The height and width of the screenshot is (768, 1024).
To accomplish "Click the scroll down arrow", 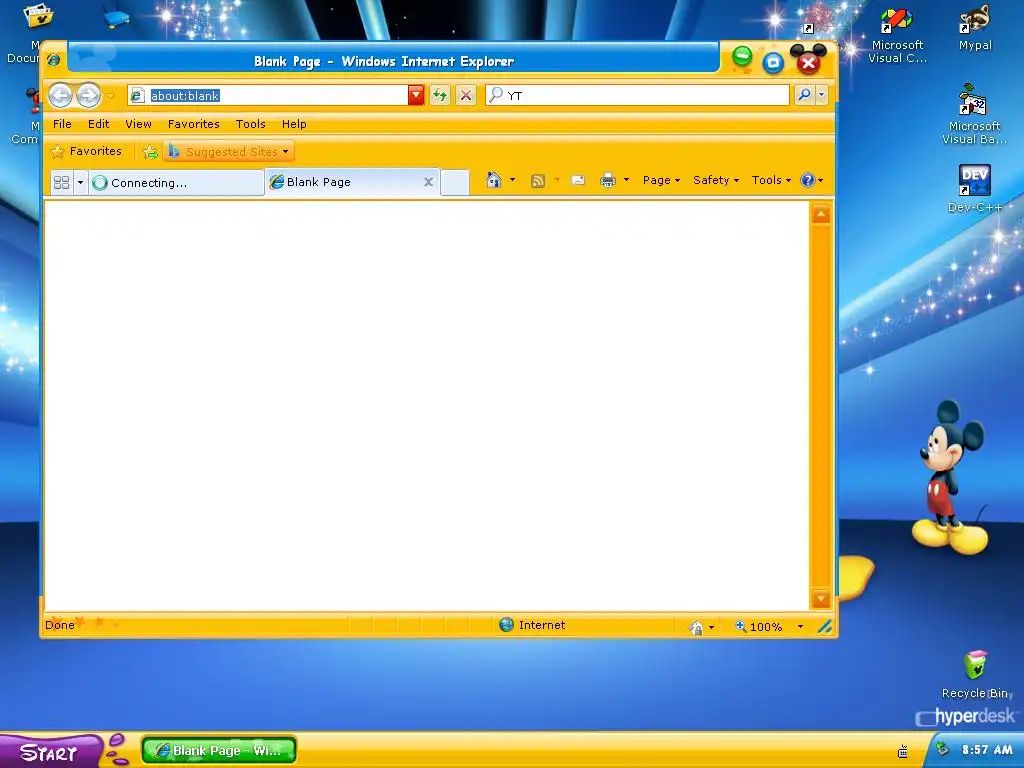I will (x=821, y=598).
